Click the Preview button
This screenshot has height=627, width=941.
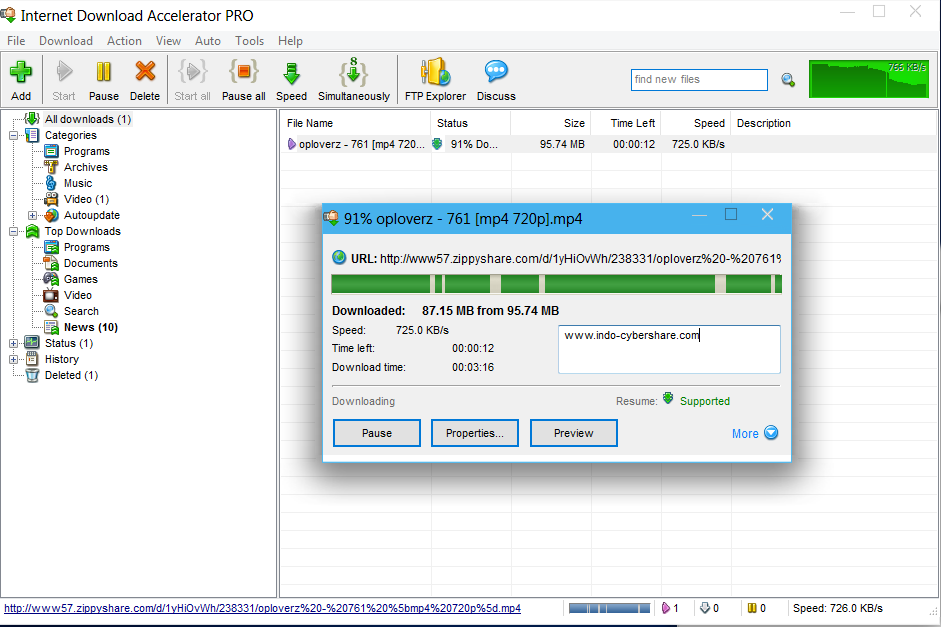click(x=574, y=433)
